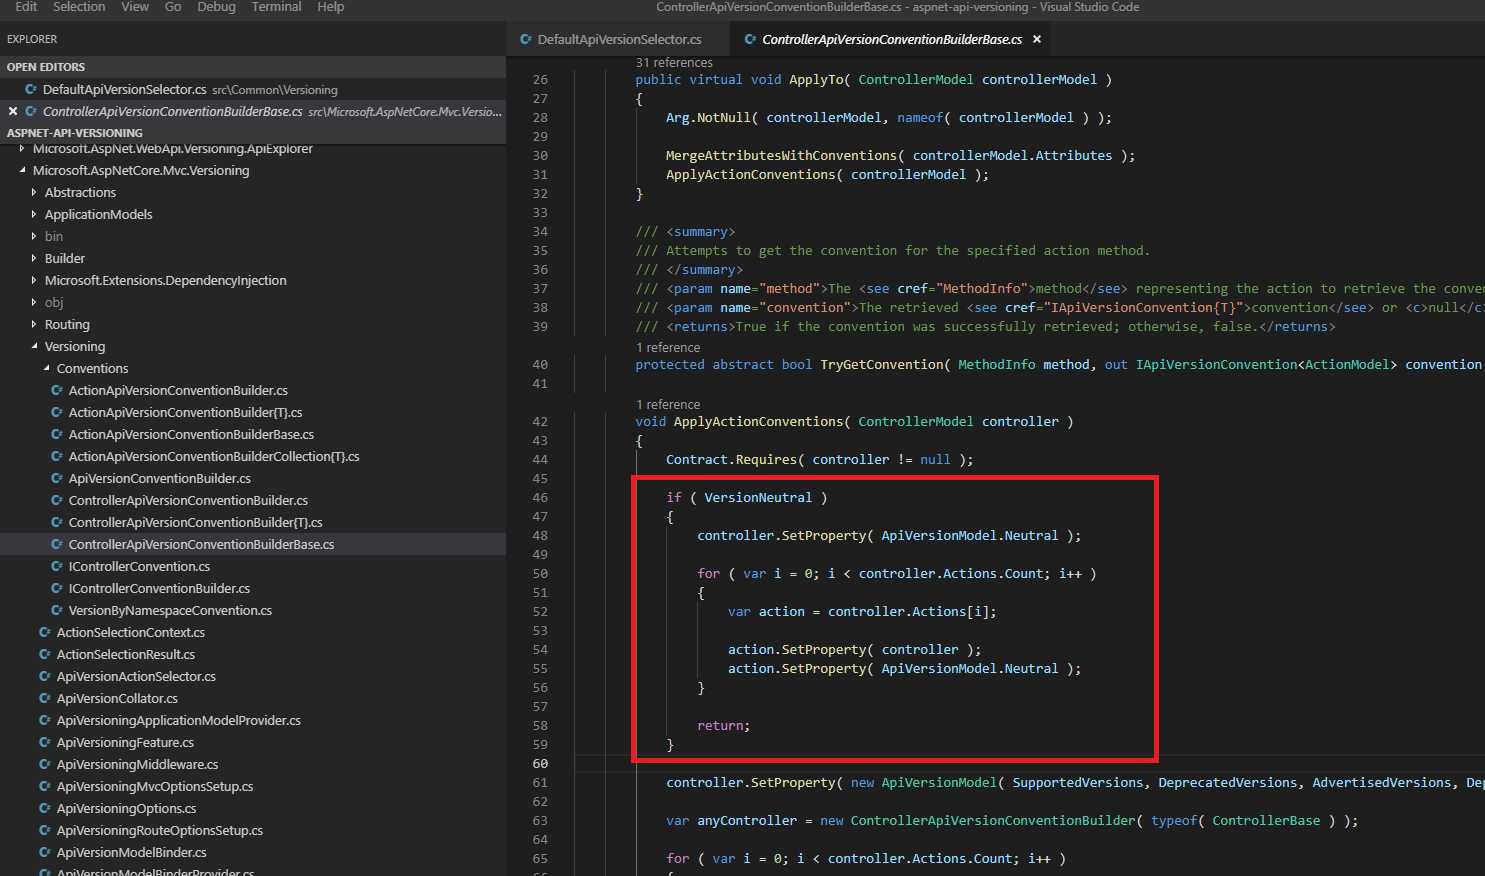The height and width of the screenshot is (876, 1485).
Task: Click C# icon of ApiVersionConventionBuilder.cs
Action: pyautogui.click(x=57, y=478)
